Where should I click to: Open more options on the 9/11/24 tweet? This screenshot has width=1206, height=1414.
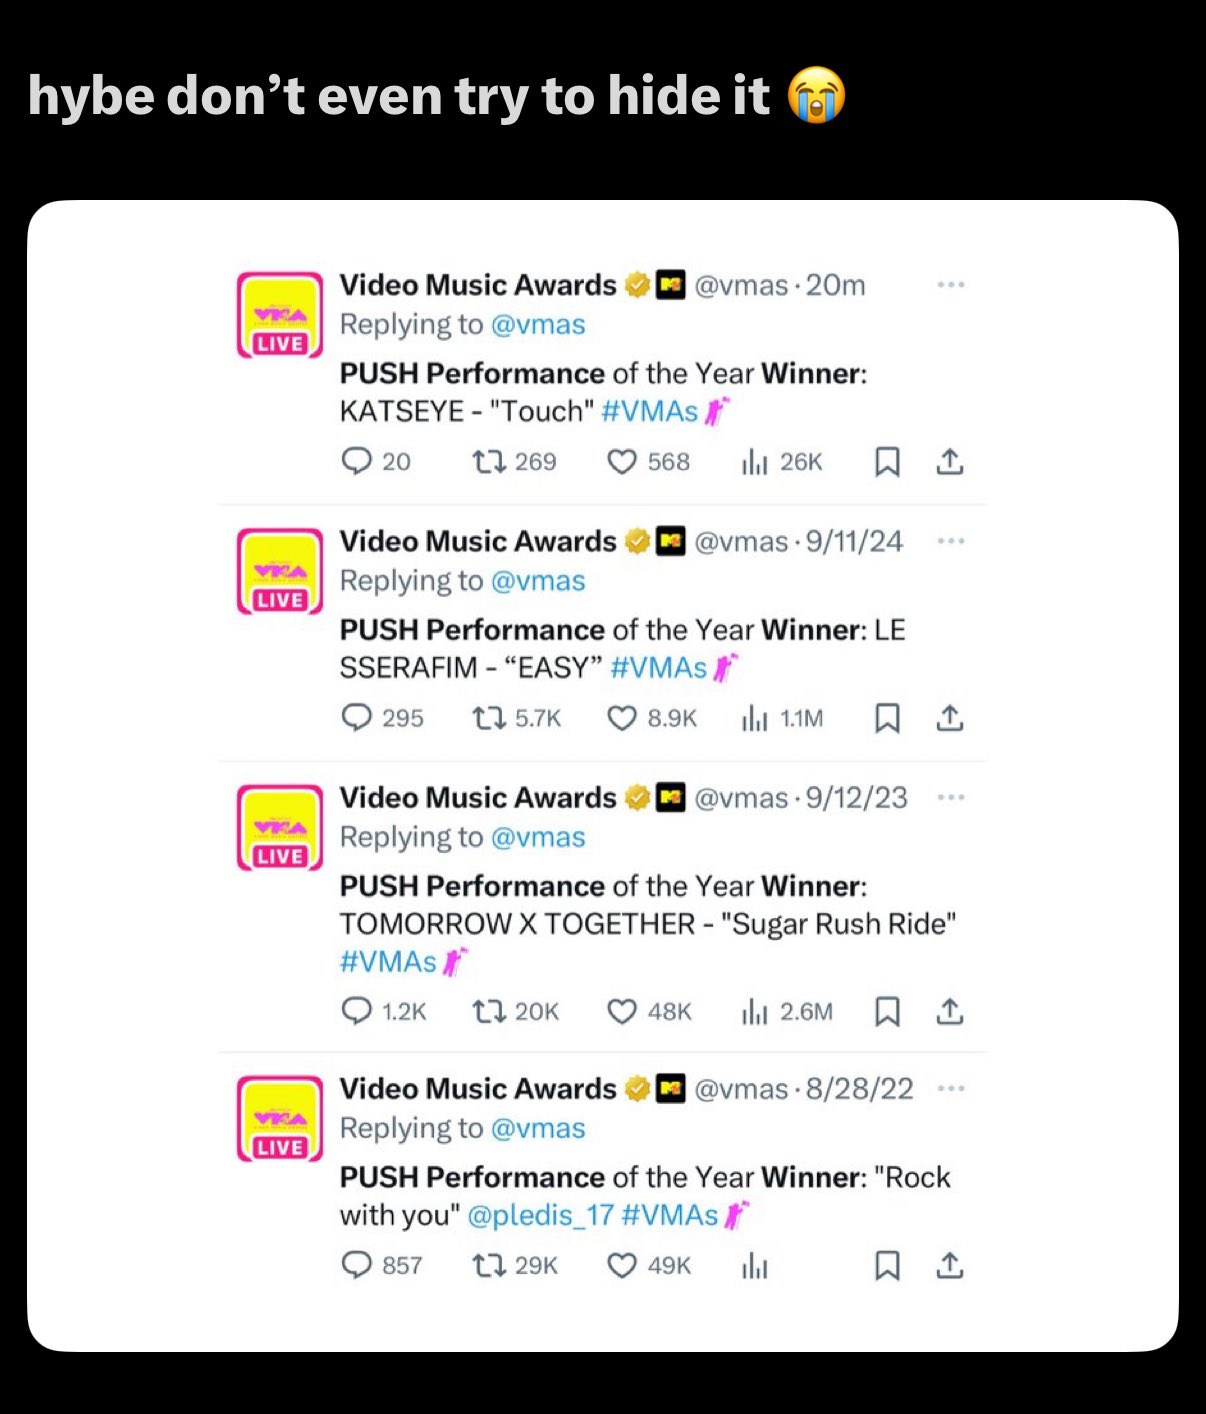click(950, 541)
